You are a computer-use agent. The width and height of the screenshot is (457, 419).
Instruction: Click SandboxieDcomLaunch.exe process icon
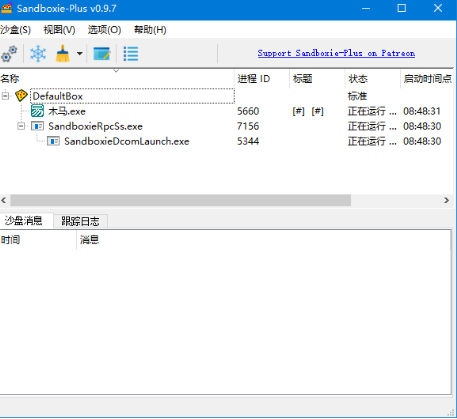pyautogui.click(x=53, y=141)
